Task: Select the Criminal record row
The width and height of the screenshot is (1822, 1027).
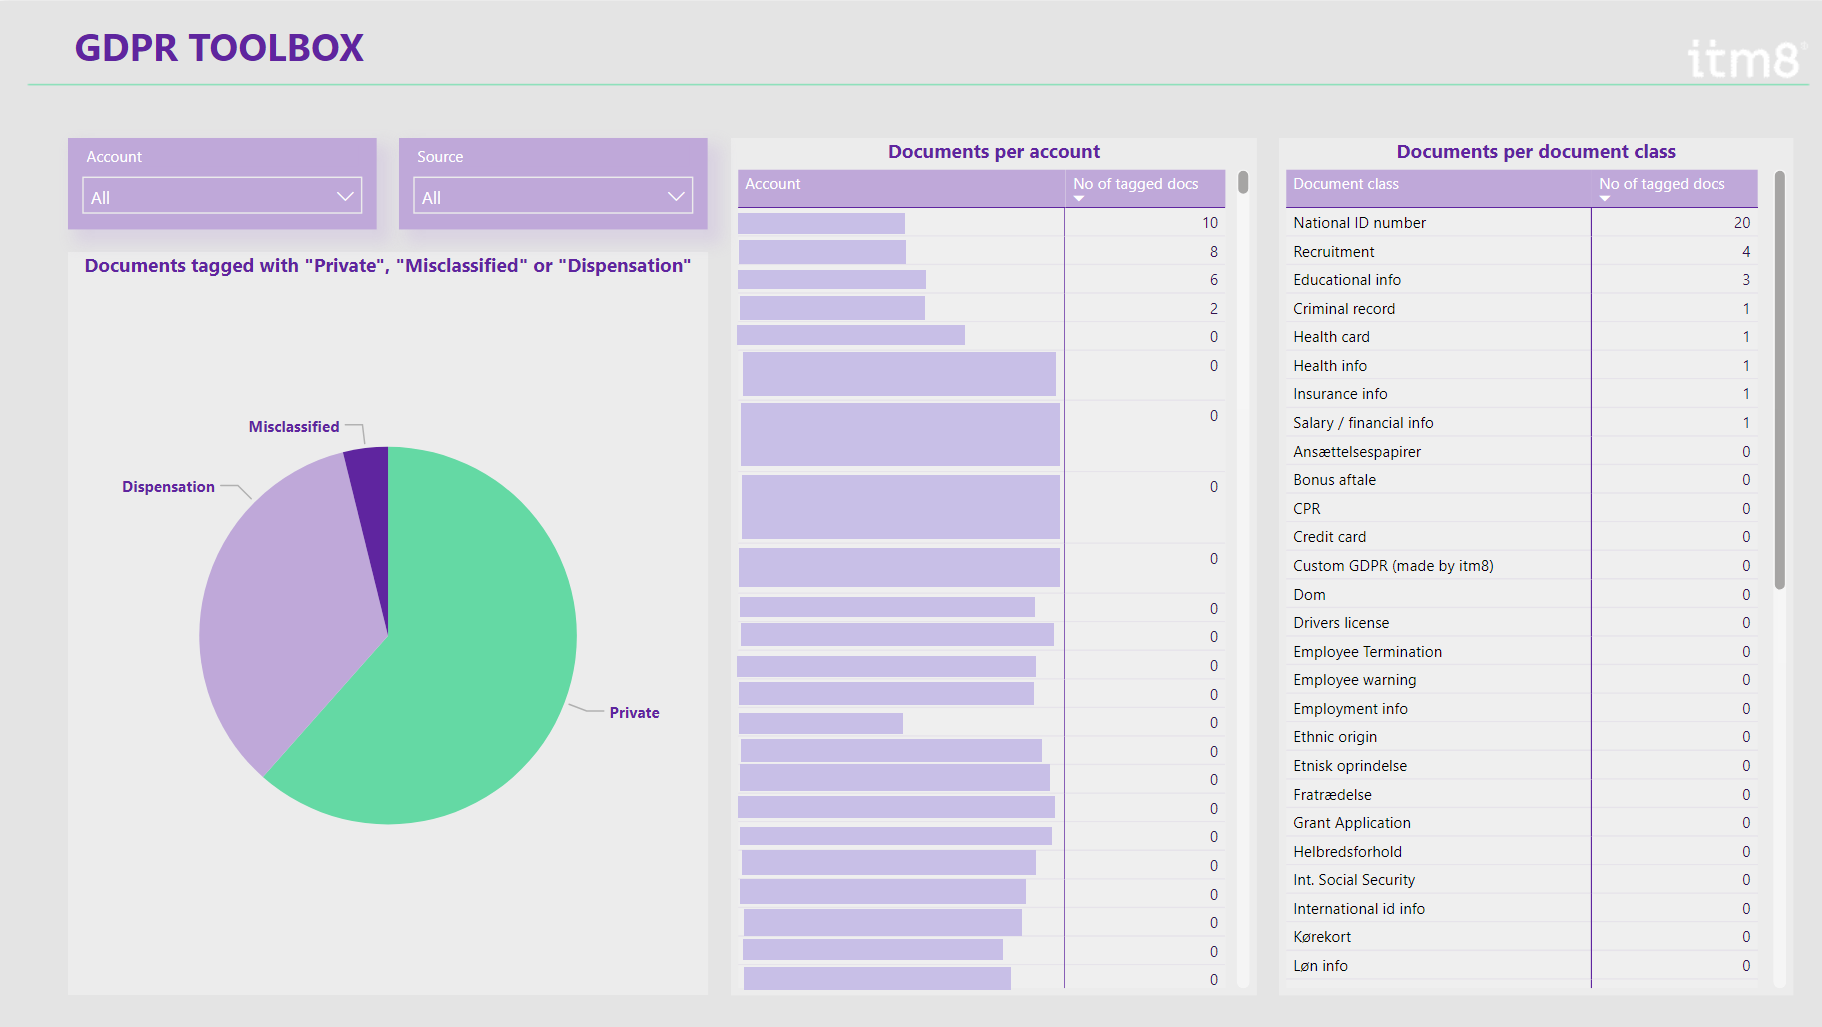Action: (1521, 309)
